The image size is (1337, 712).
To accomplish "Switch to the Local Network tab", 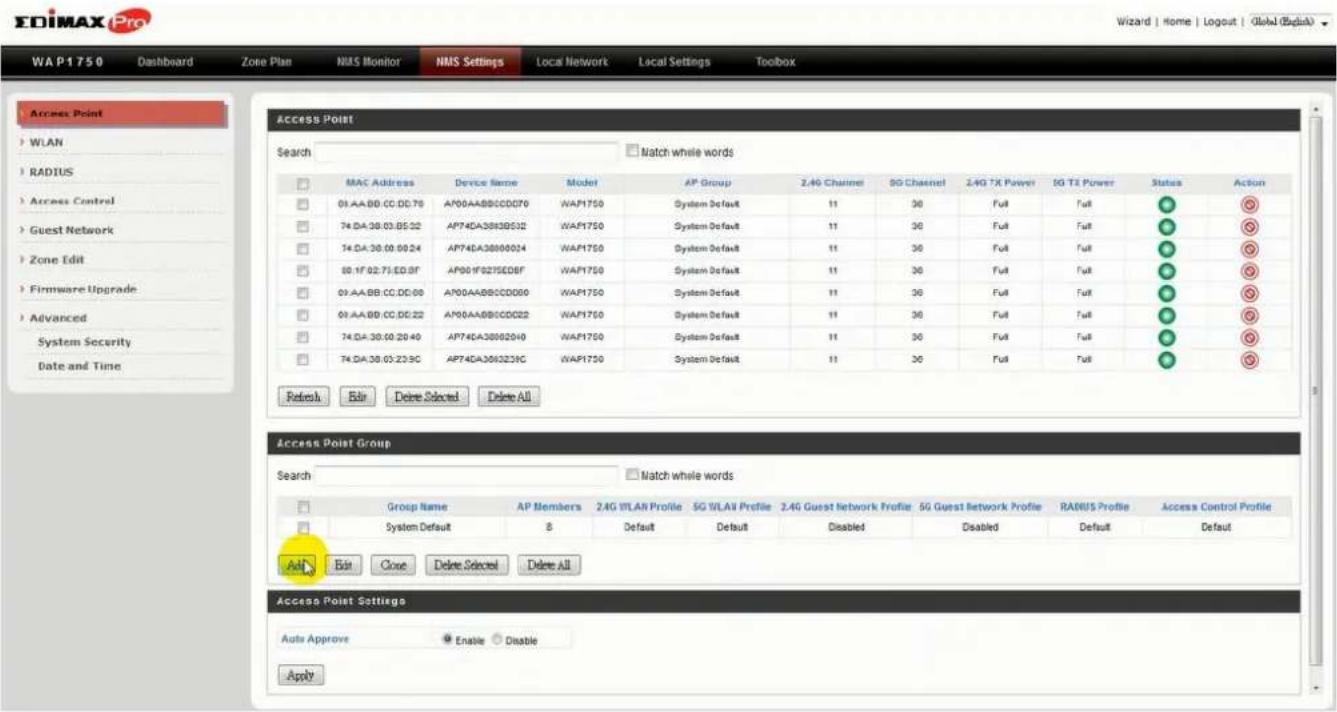I will (572, 62).
